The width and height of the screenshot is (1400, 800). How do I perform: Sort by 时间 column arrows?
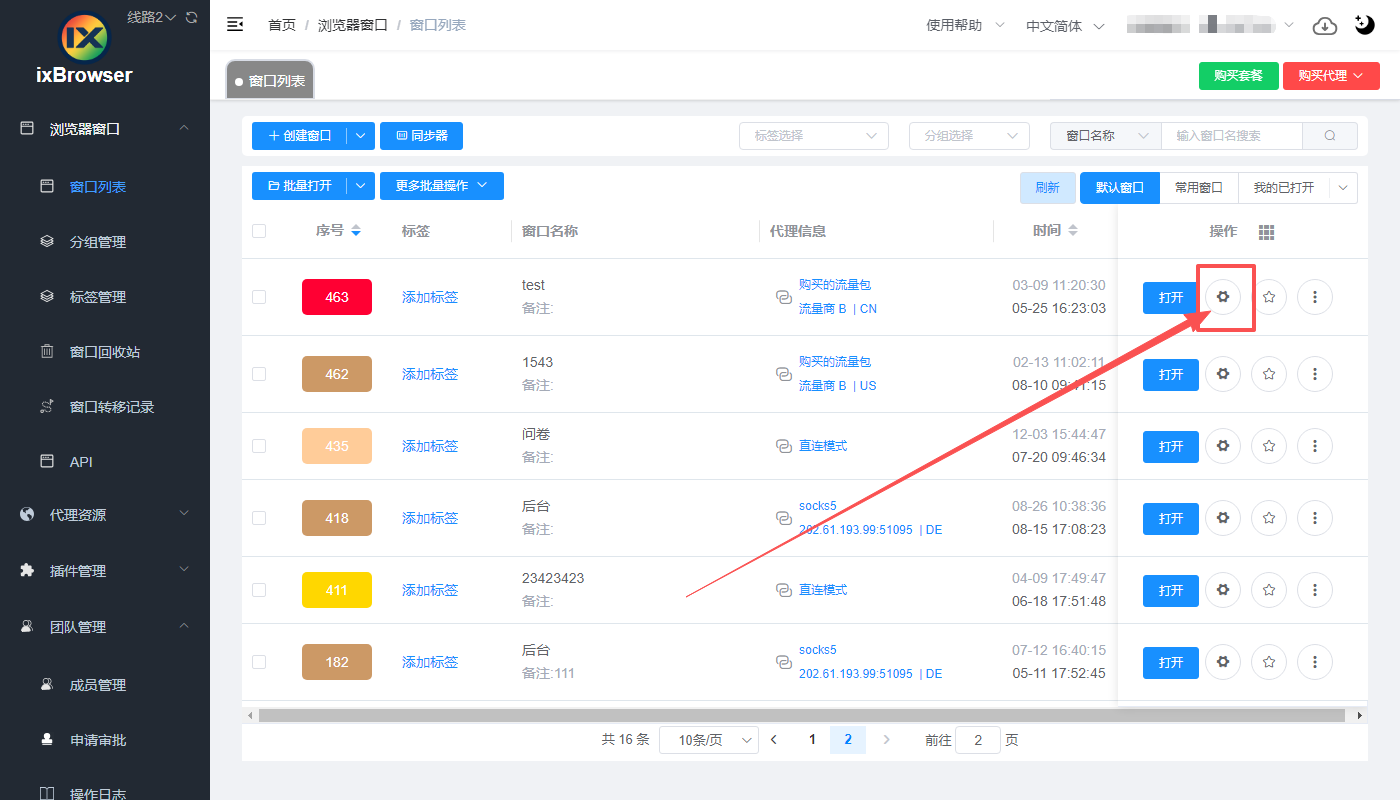pyautogui.click(x=1073, y=231)
